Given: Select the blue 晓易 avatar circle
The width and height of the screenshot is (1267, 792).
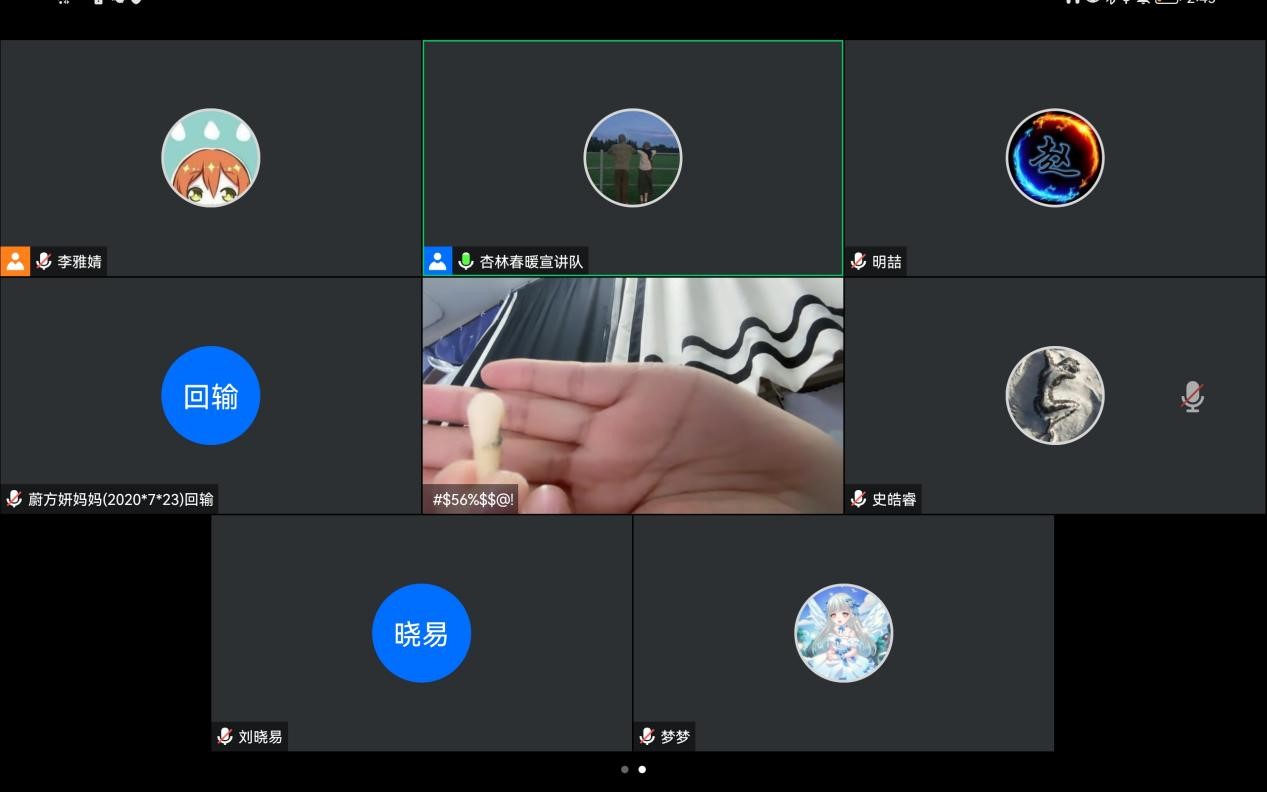Looking at the screenshot, I should (x=421, y=633).
